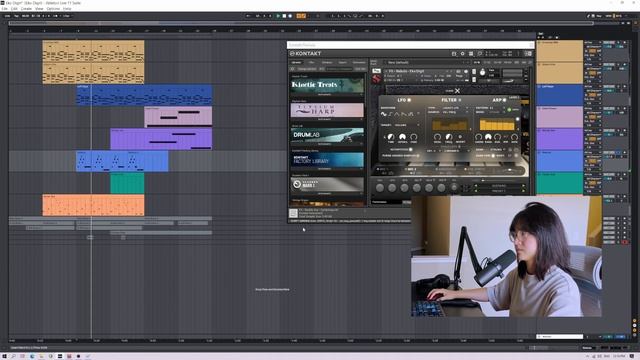Toggle the MIDI map mode switch

pyautogui.click(x=608, y=16)
